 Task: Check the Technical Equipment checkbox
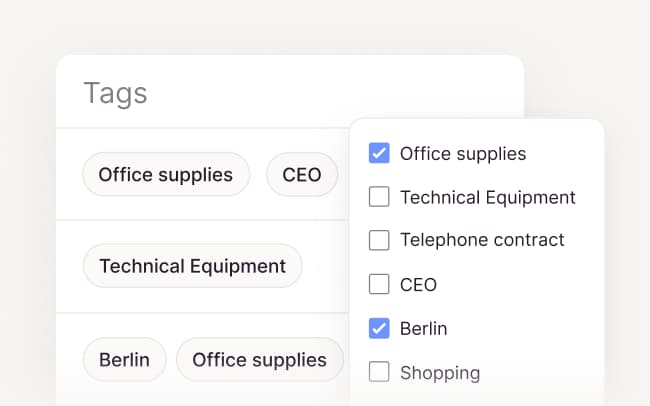[x=379, y=197]
